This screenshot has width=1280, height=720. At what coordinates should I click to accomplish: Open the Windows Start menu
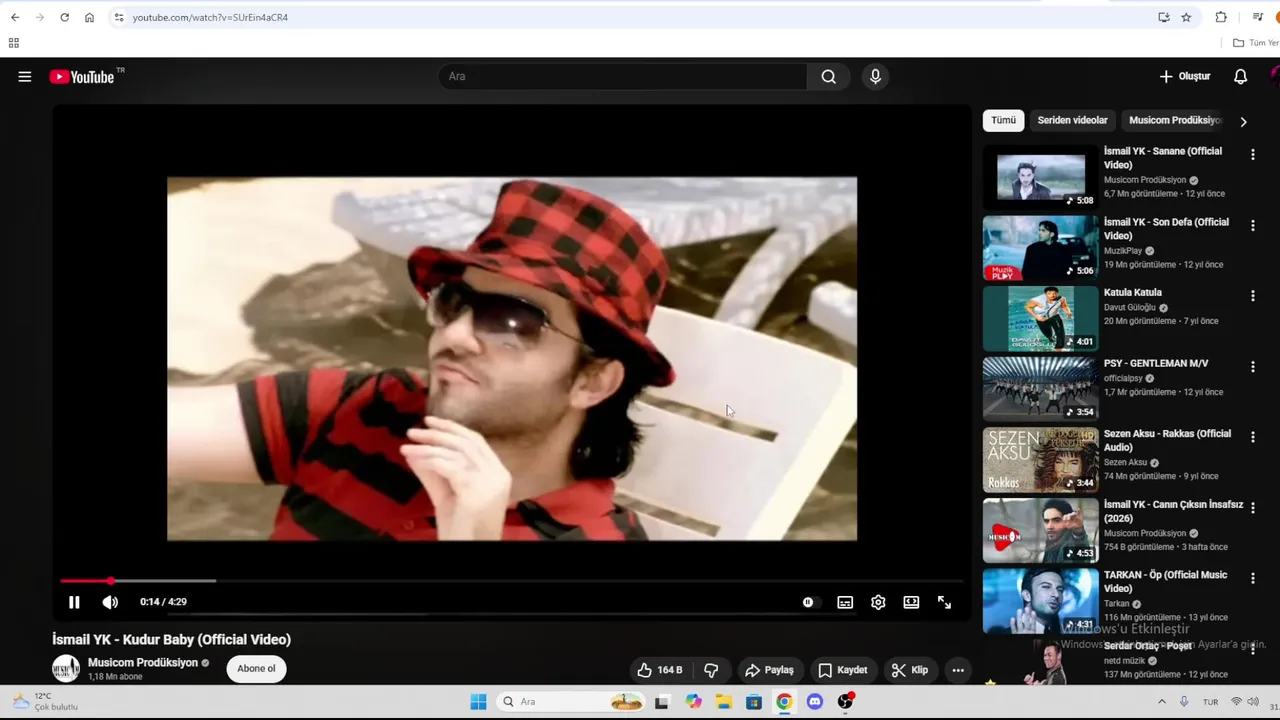coord(478,702)
